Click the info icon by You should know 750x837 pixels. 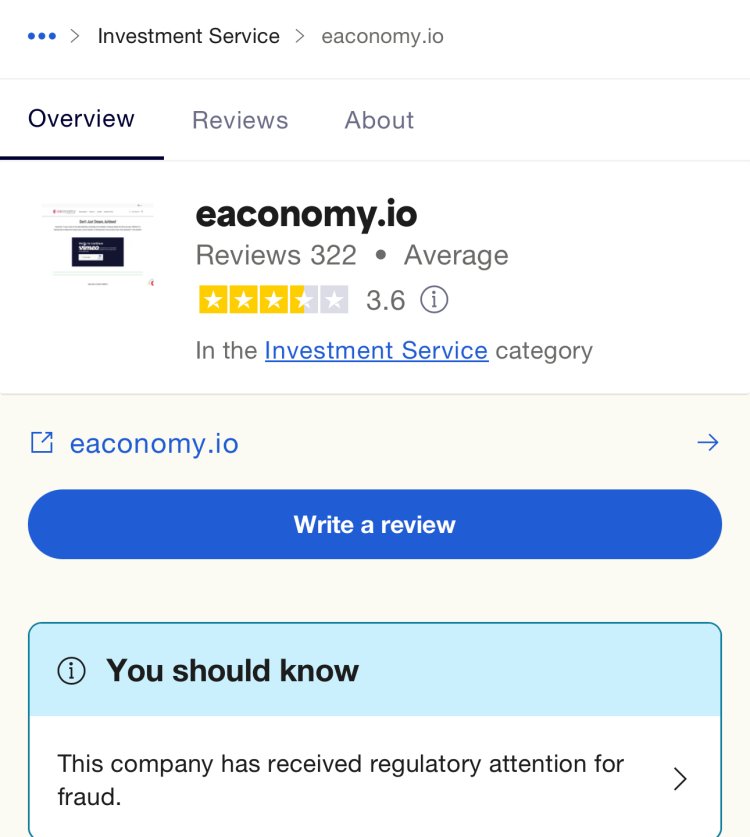(72, 670)
